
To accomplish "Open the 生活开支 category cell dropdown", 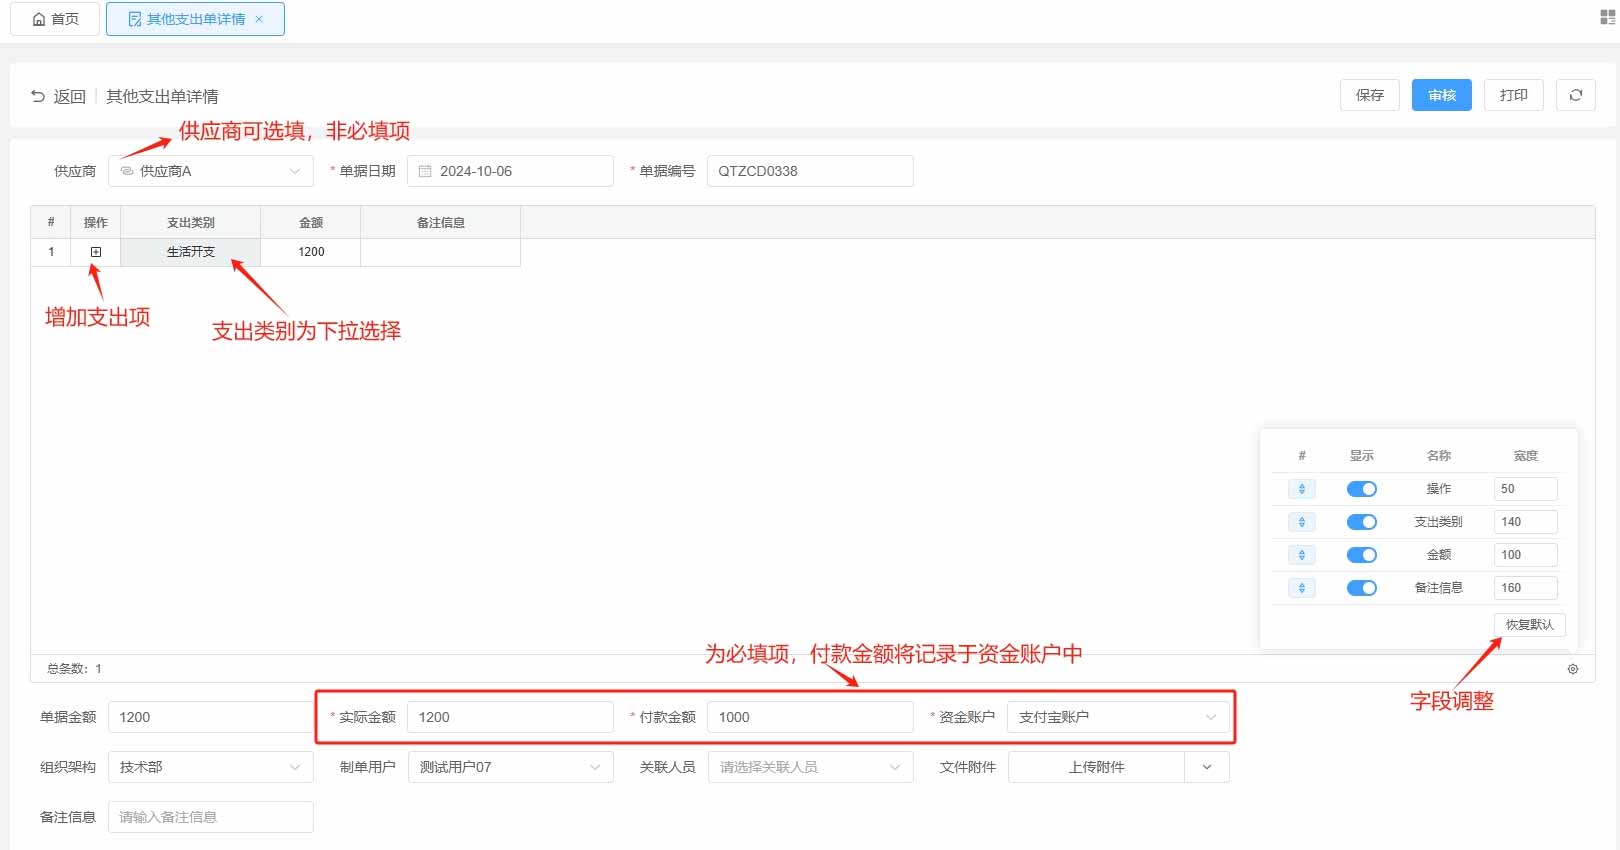I will (x=190, y=252).
